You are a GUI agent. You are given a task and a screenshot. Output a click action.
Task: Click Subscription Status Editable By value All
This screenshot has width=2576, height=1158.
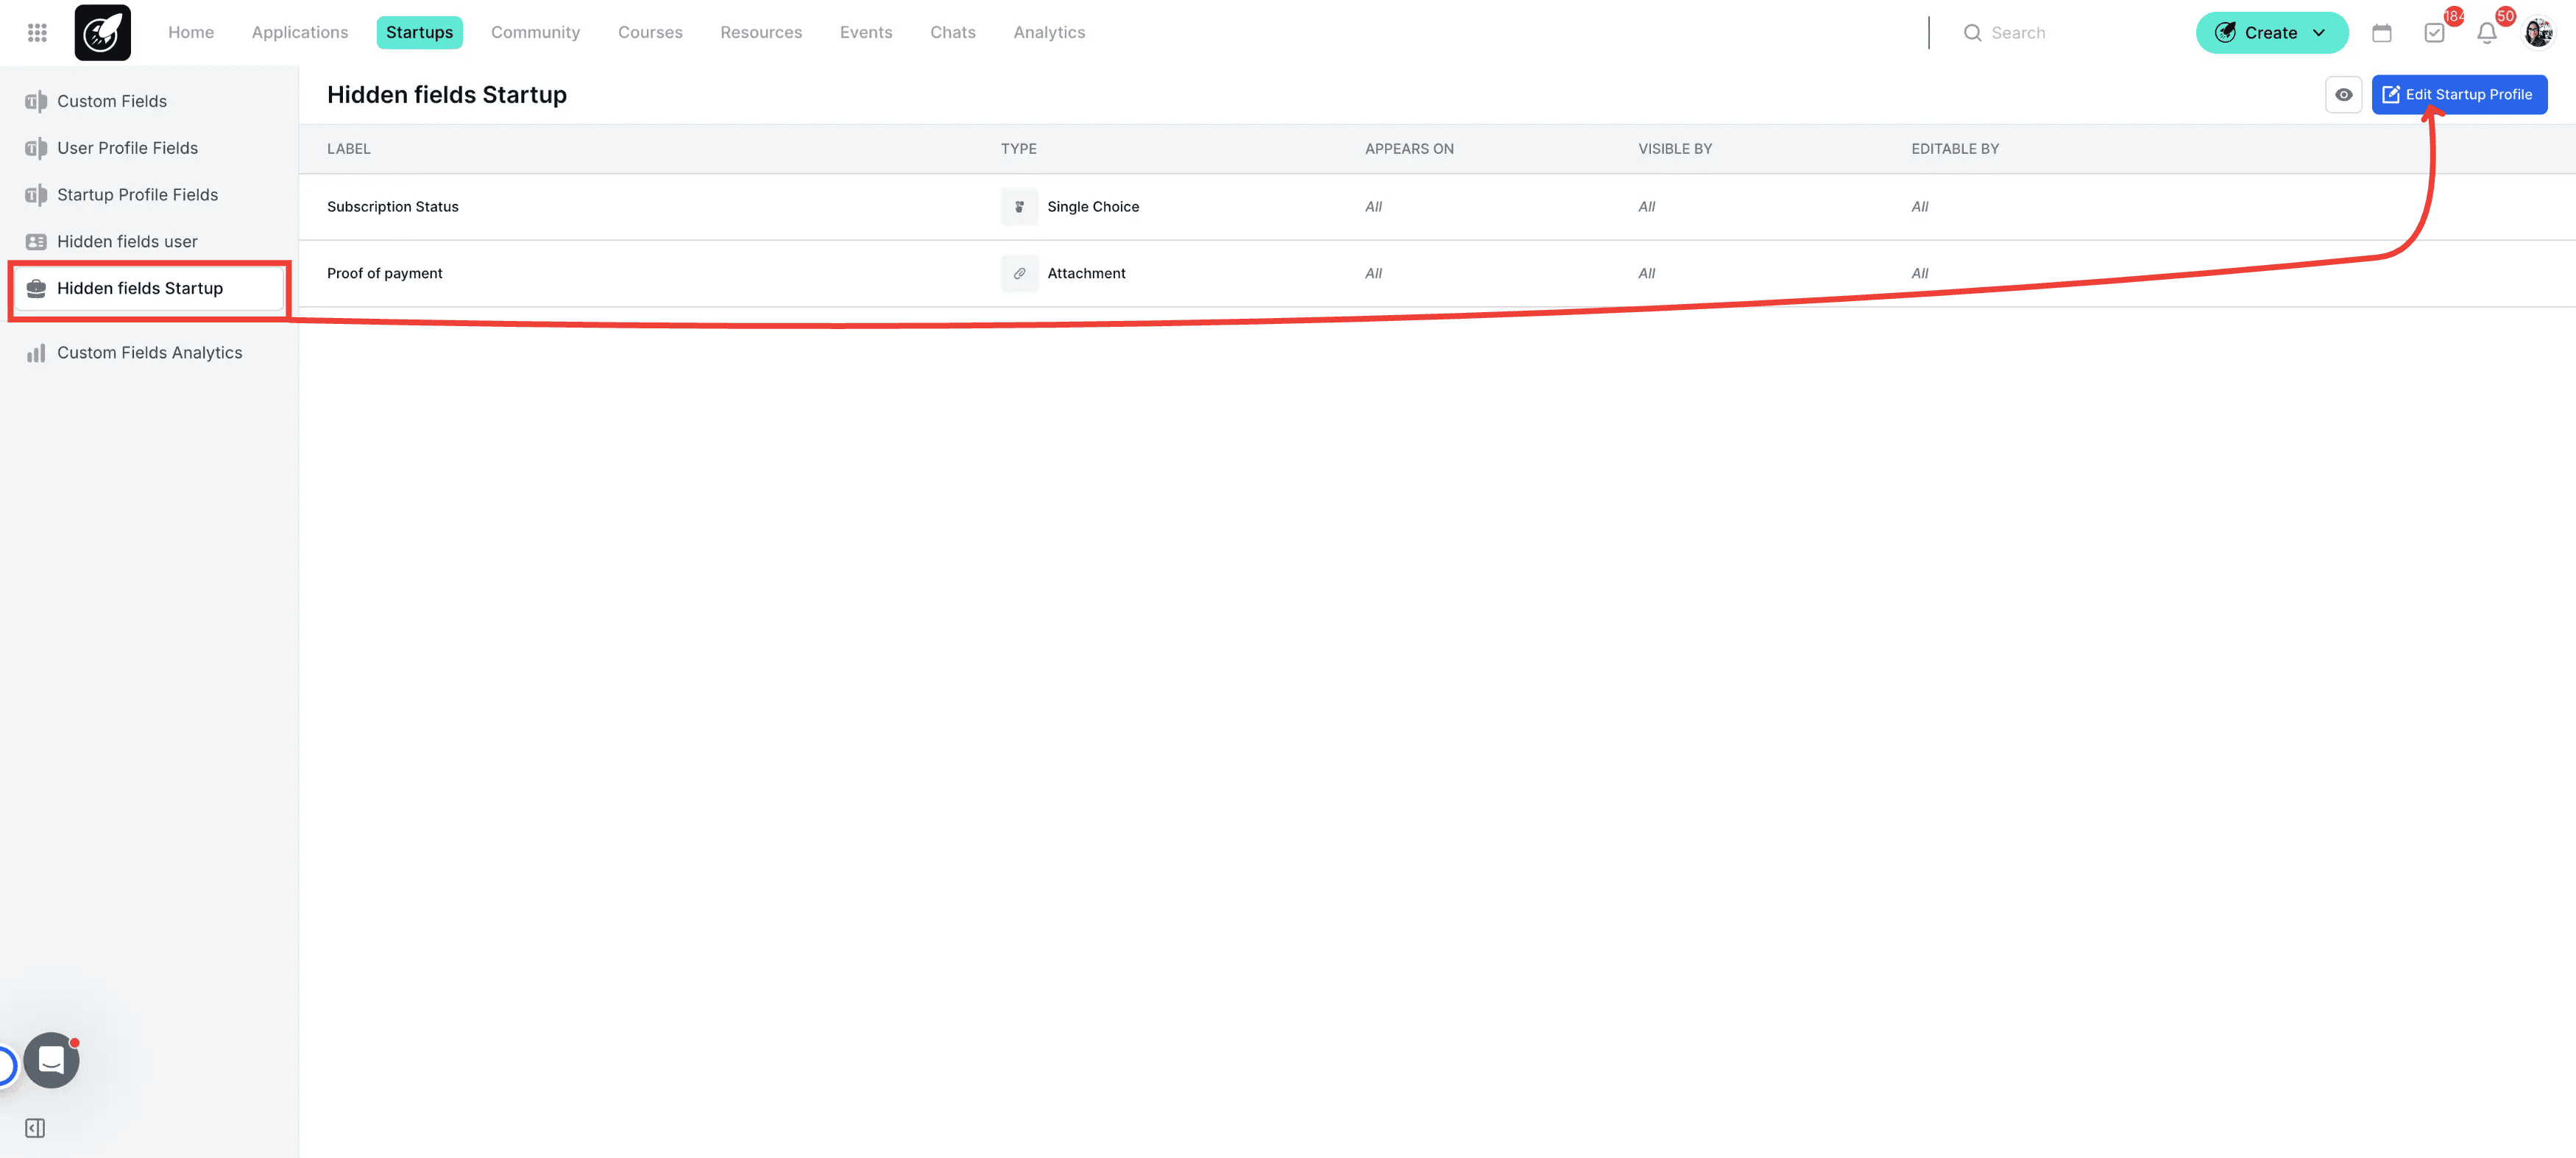coord(1919,207)
